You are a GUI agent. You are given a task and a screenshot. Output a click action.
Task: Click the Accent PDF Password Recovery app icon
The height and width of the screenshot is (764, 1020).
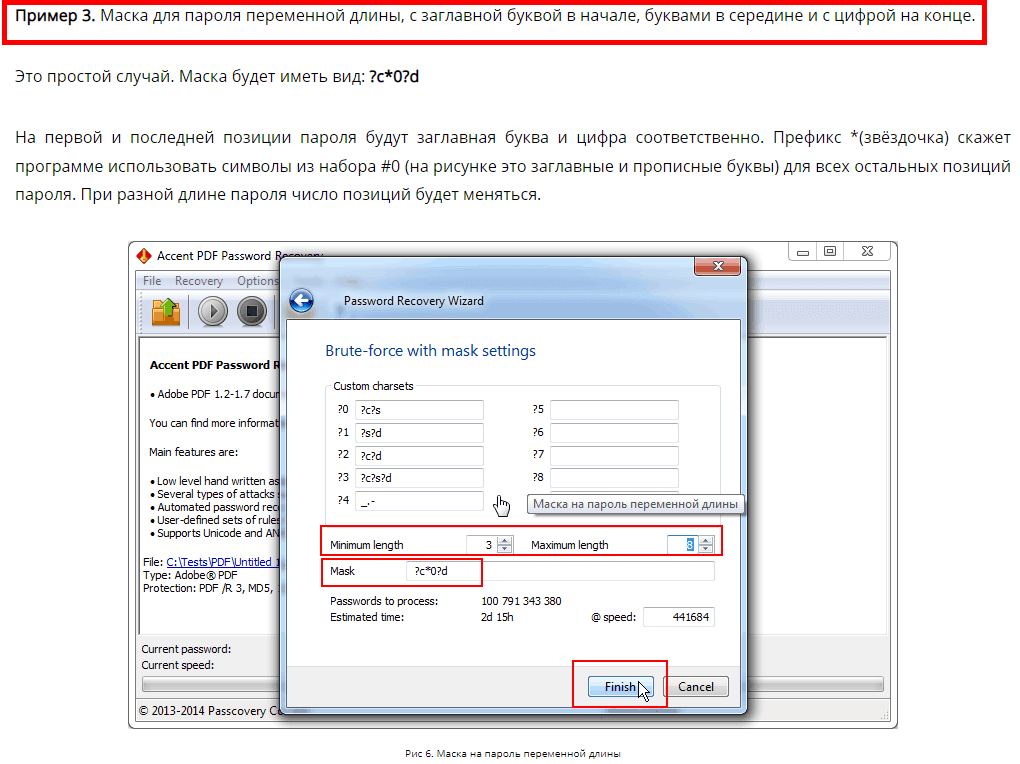click(144, 256)
